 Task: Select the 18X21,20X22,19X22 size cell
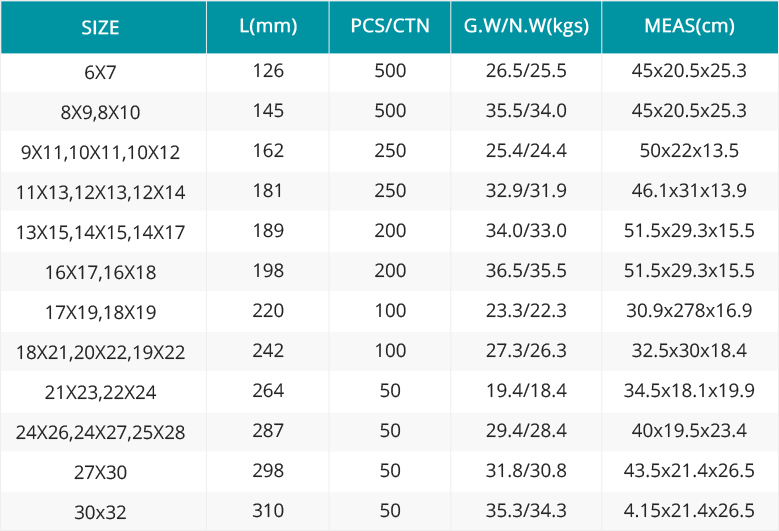[100, 353]
